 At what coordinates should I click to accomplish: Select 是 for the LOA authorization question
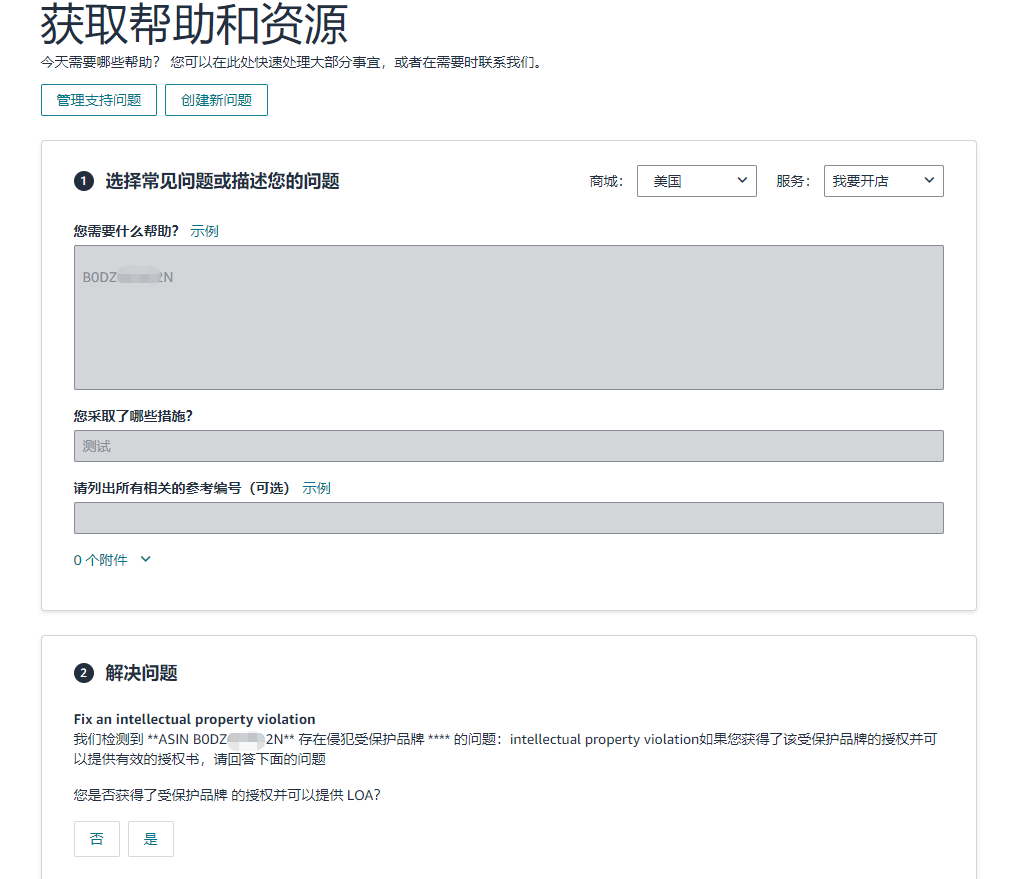click(151, 839)
